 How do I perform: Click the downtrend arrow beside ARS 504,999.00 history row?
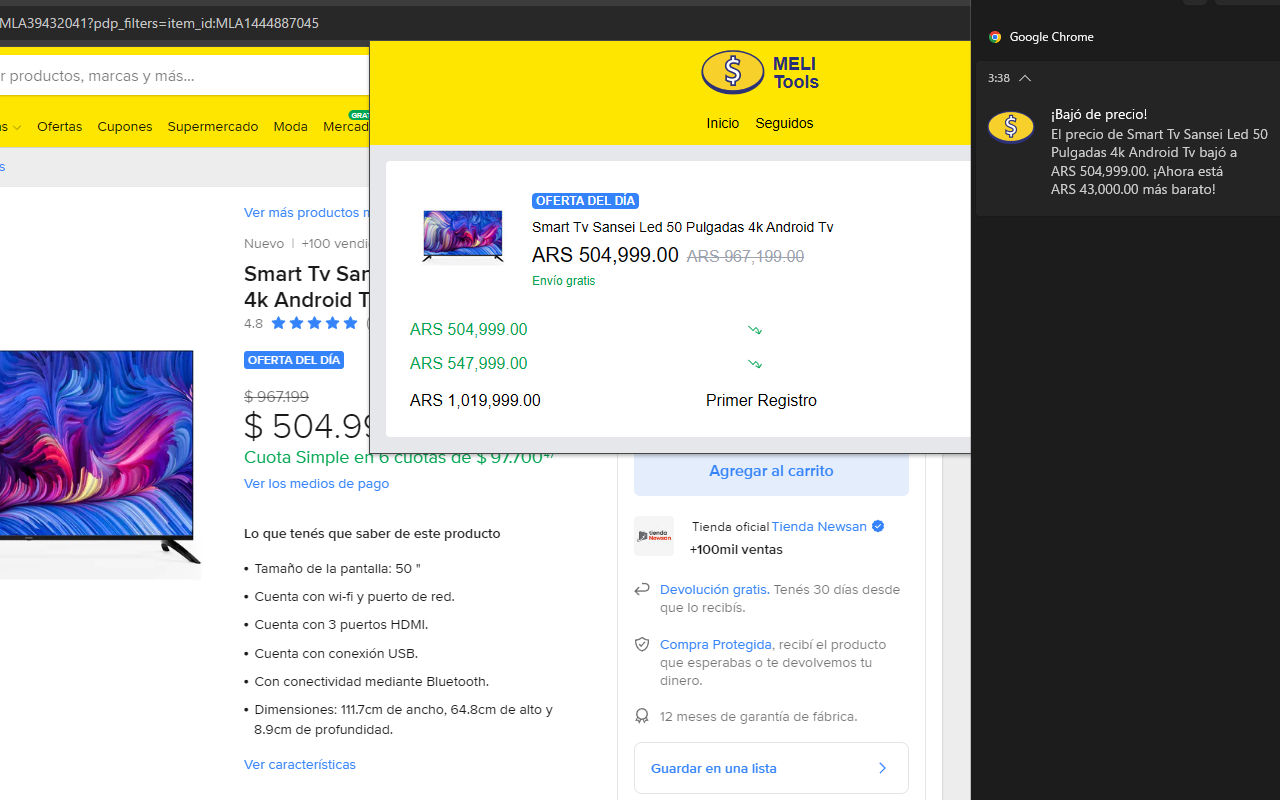(754, 330)
